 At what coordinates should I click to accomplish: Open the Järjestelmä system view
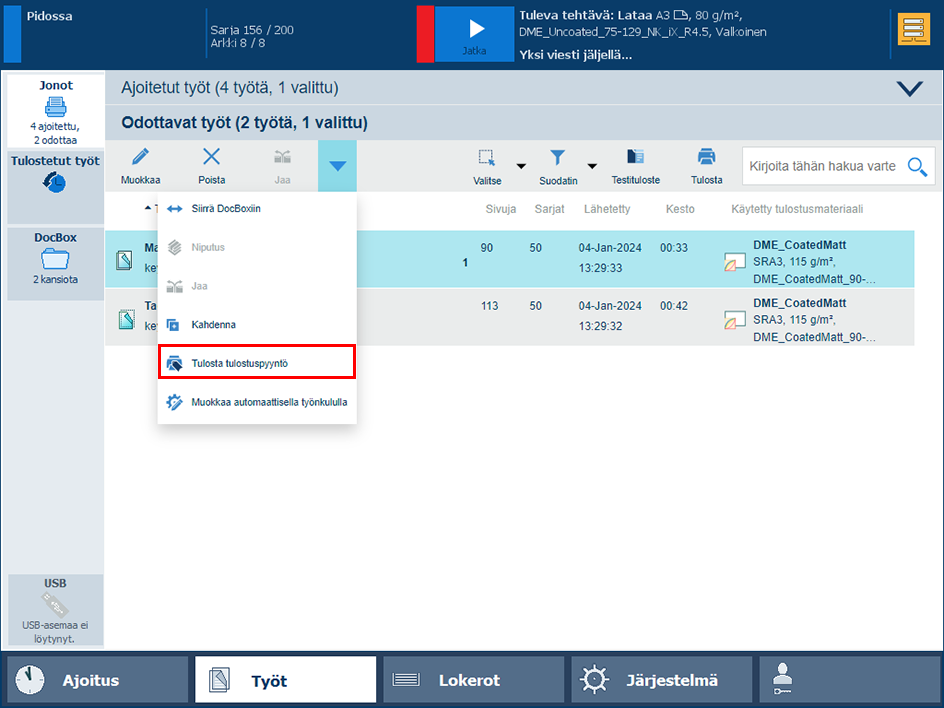(x=662, y=680)
